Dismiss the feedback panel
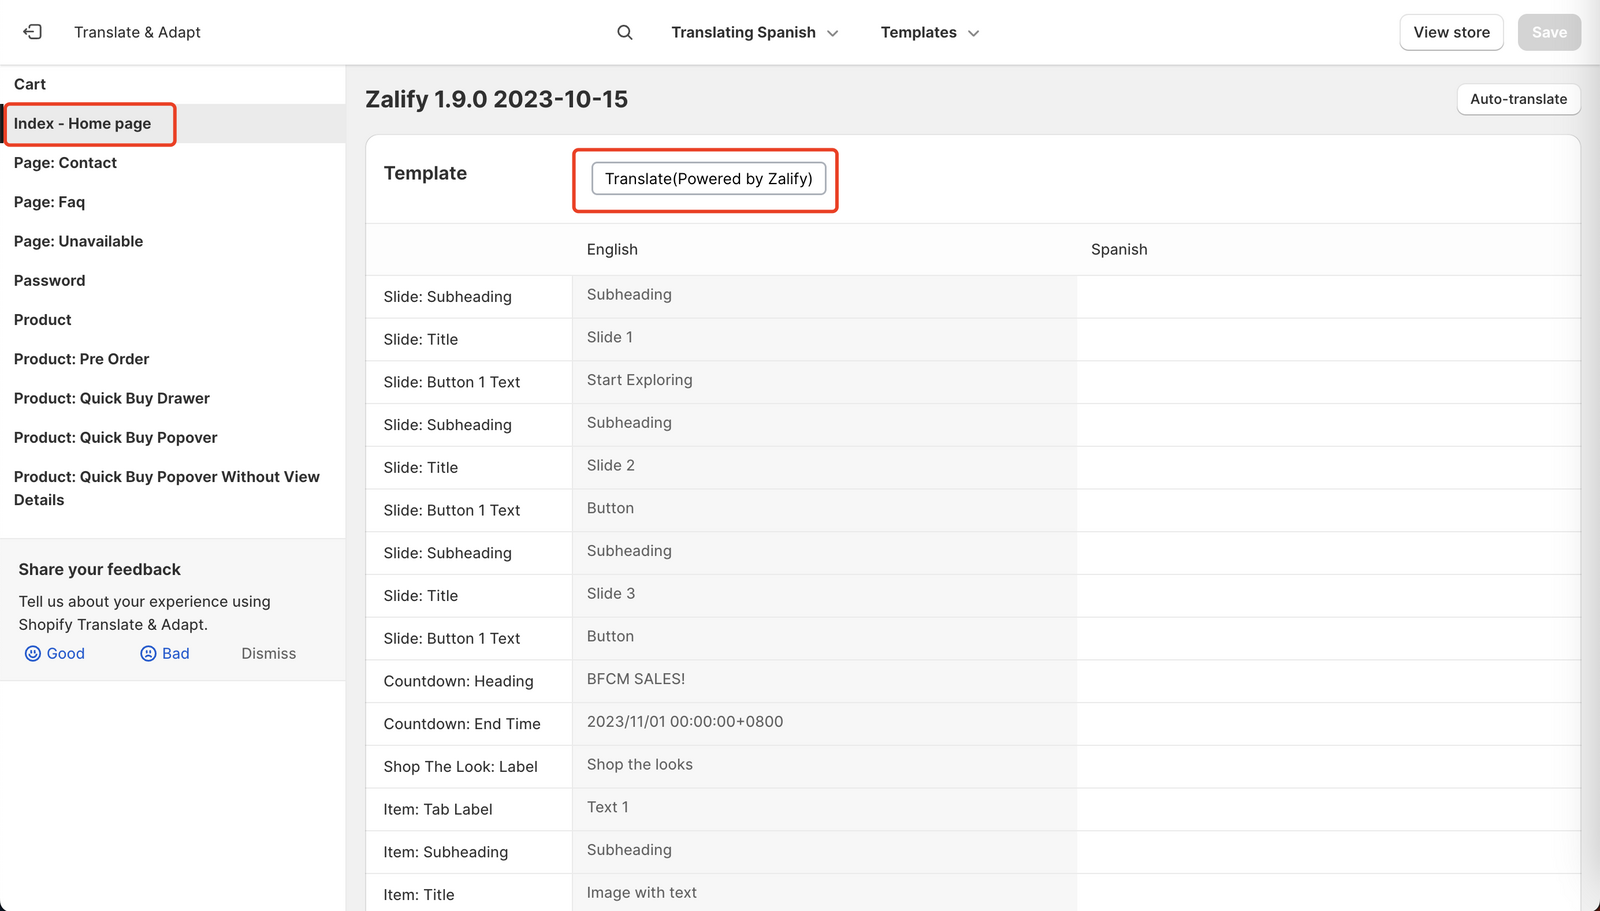 (x=268, y=653)
